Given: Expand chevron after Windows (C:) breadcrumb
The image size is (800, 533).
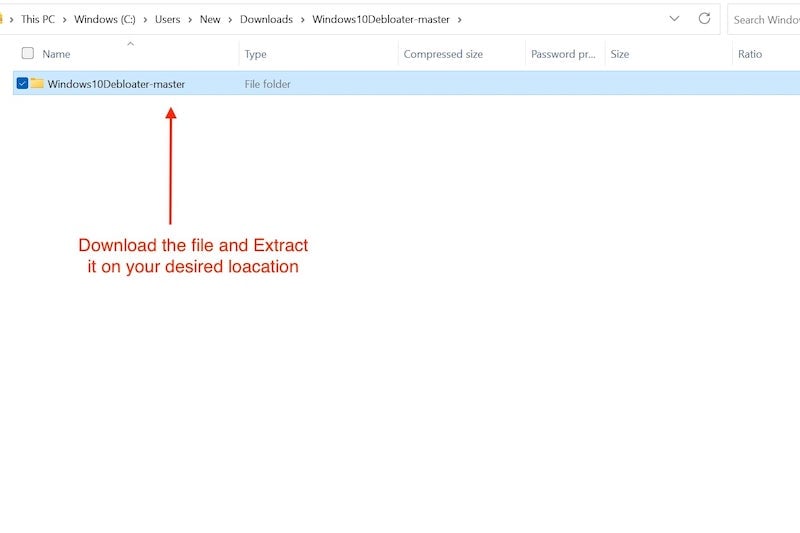Looking at the screenshot, I should pos(145,20).
